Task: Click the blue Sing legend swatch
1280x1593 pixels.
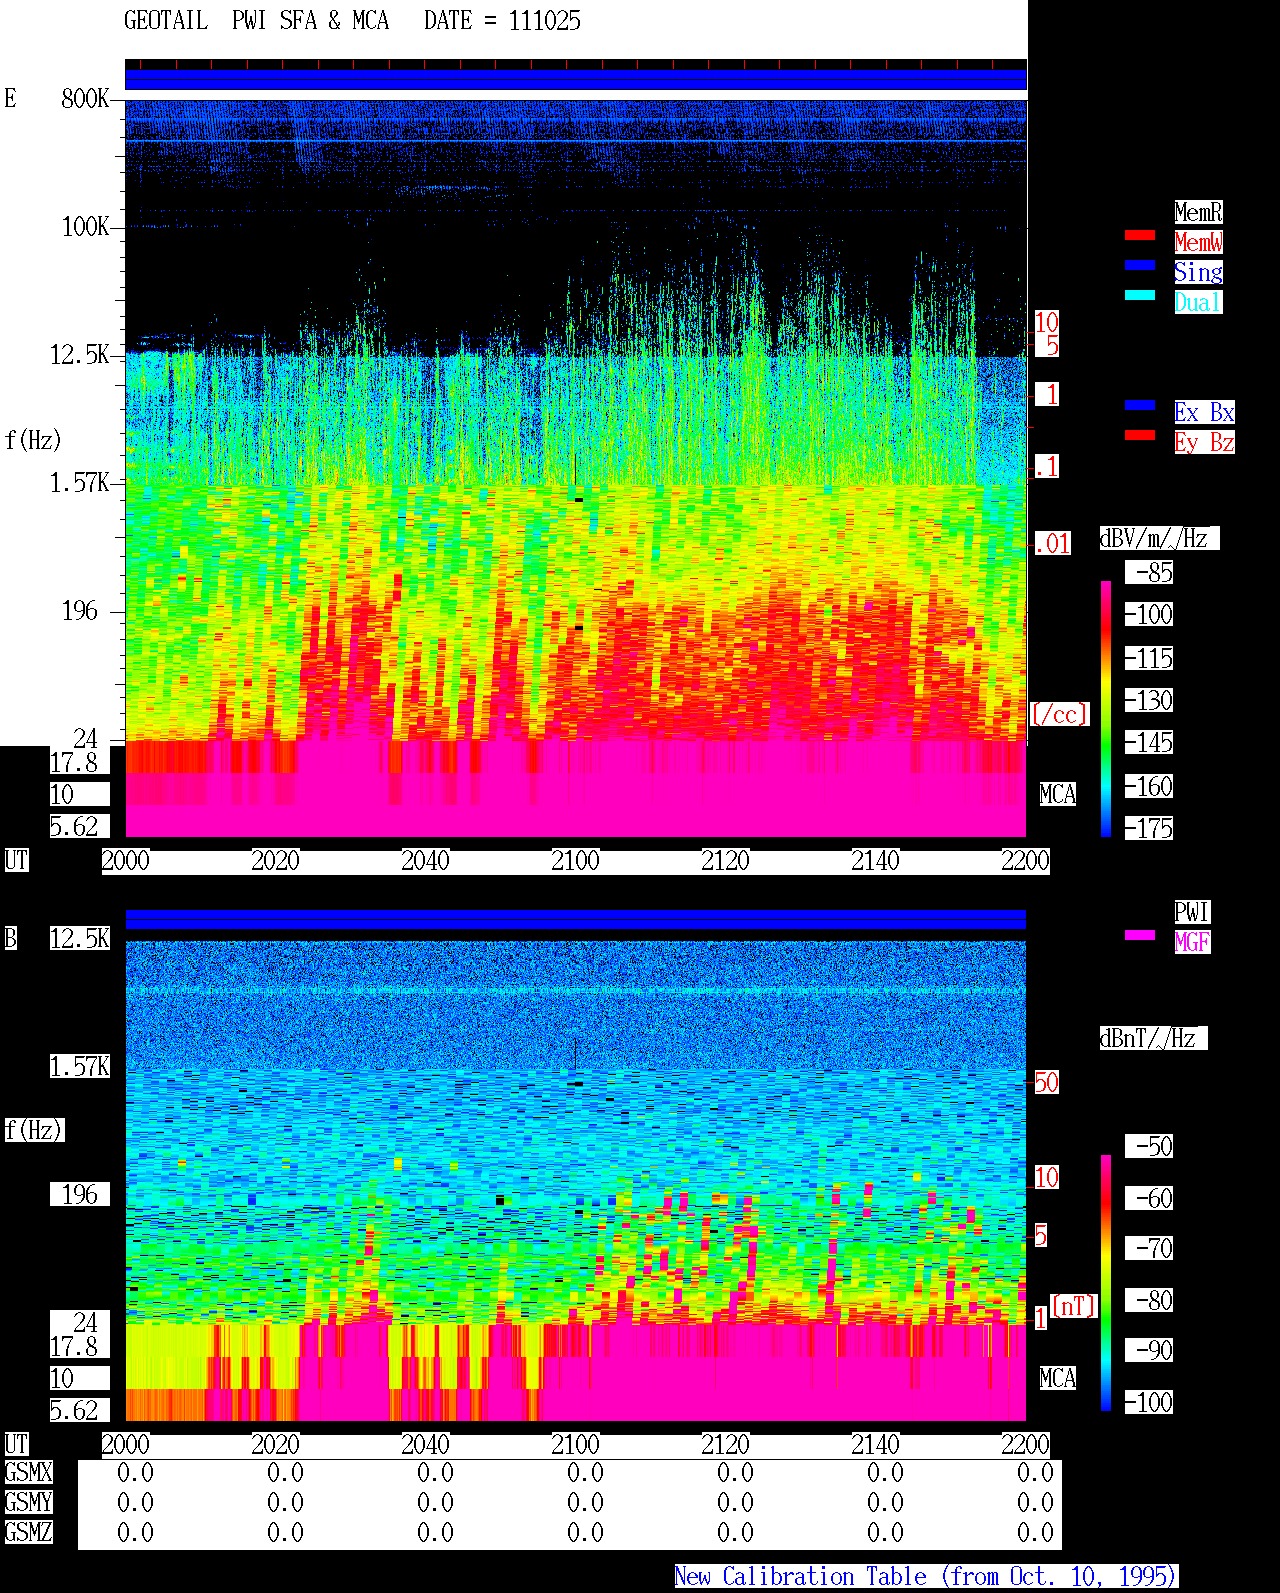Action: tap(1140, 265)
